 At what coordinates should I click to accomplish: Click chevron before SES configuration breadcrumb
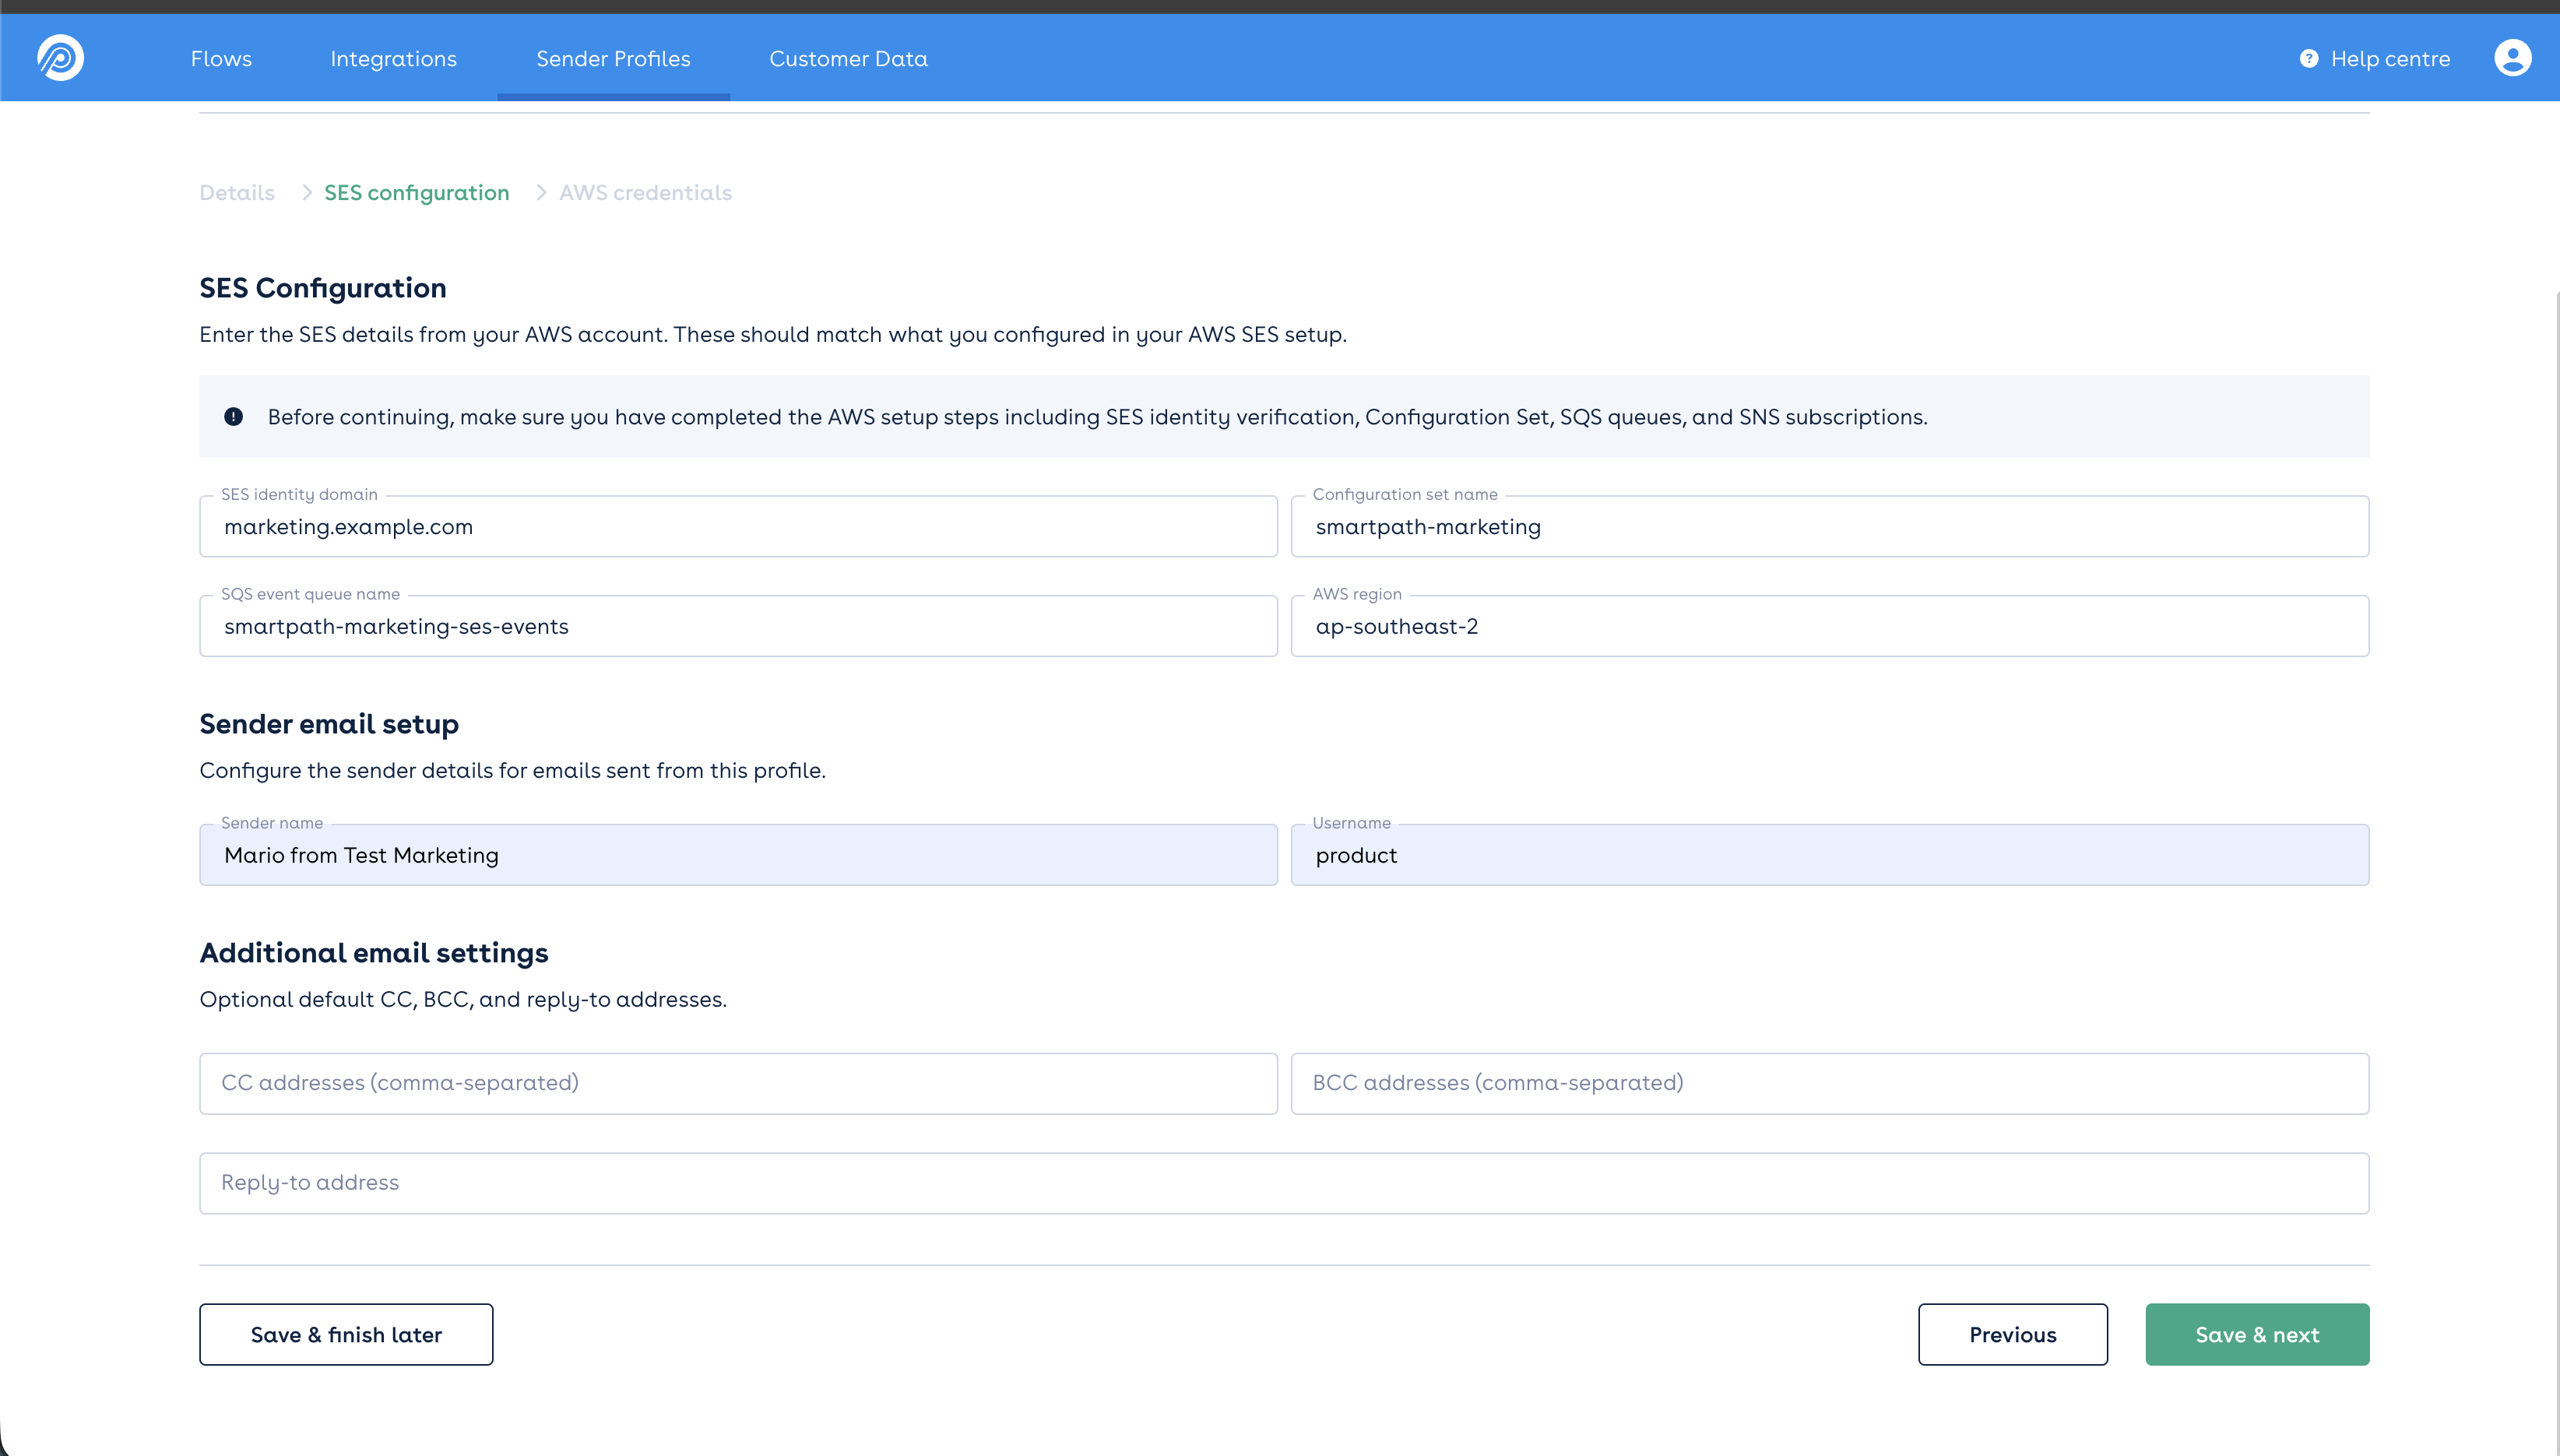(307, 192)
